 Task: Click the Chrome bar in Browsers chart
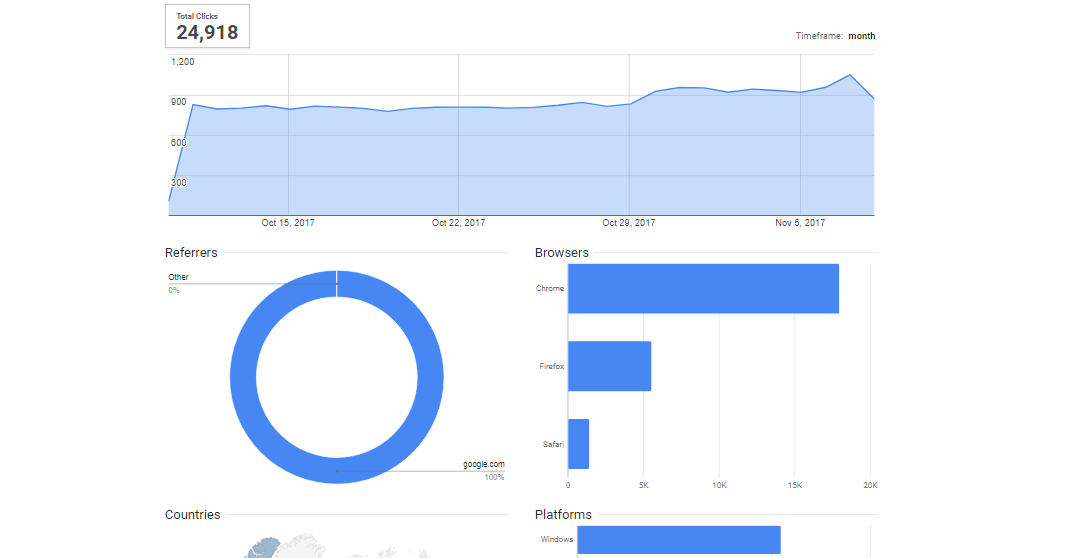[703, 289]
